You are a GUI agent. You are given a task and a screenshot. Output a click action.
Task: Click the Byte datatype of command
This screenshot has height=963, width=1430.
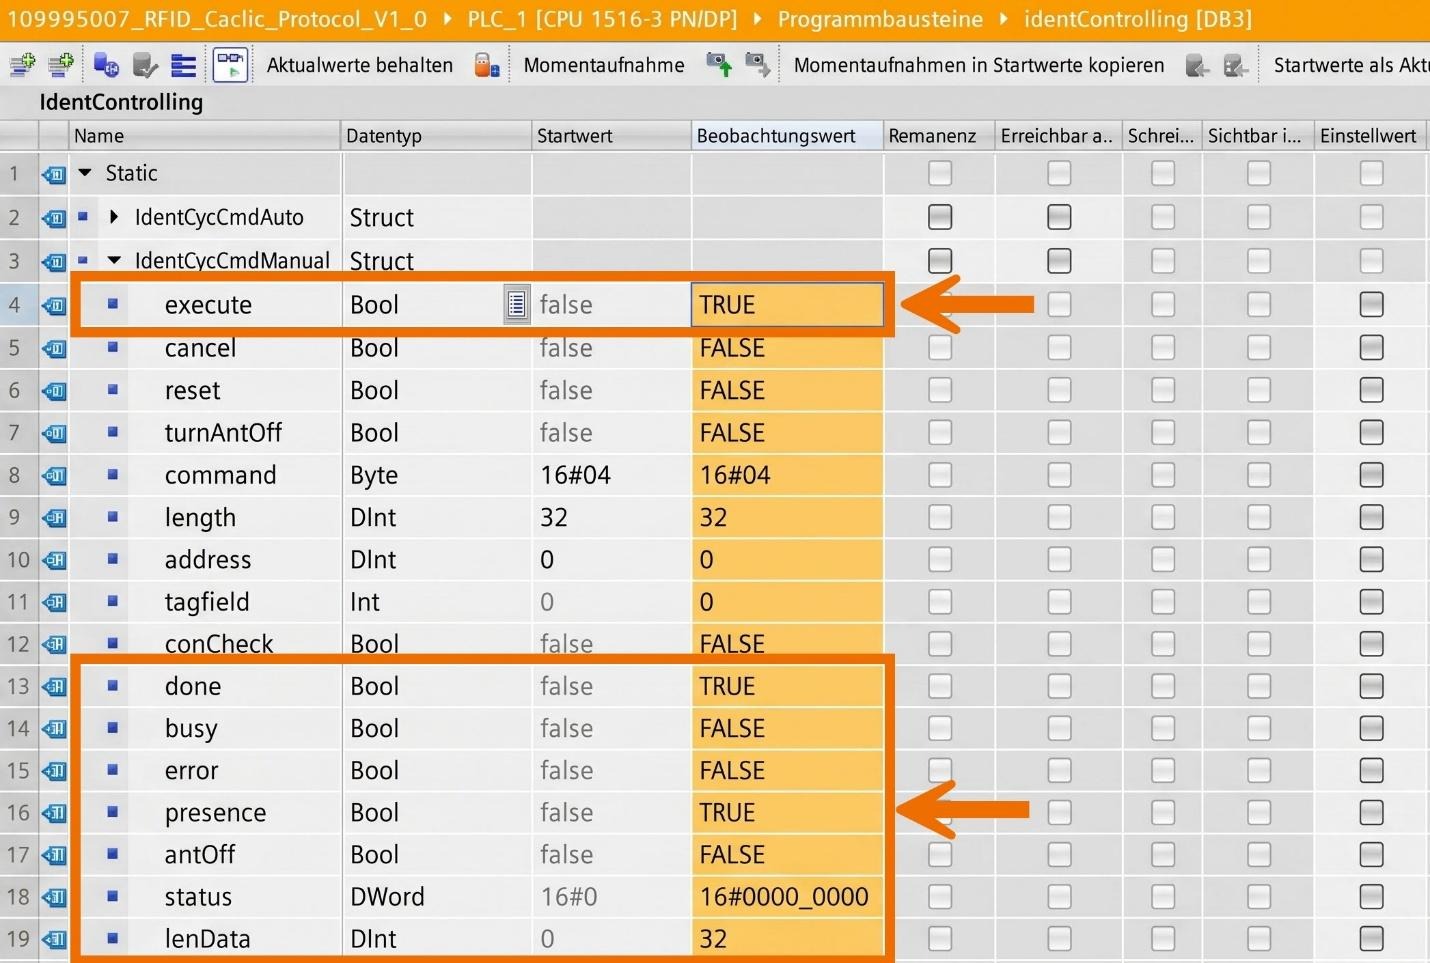(x=374, y=475)
